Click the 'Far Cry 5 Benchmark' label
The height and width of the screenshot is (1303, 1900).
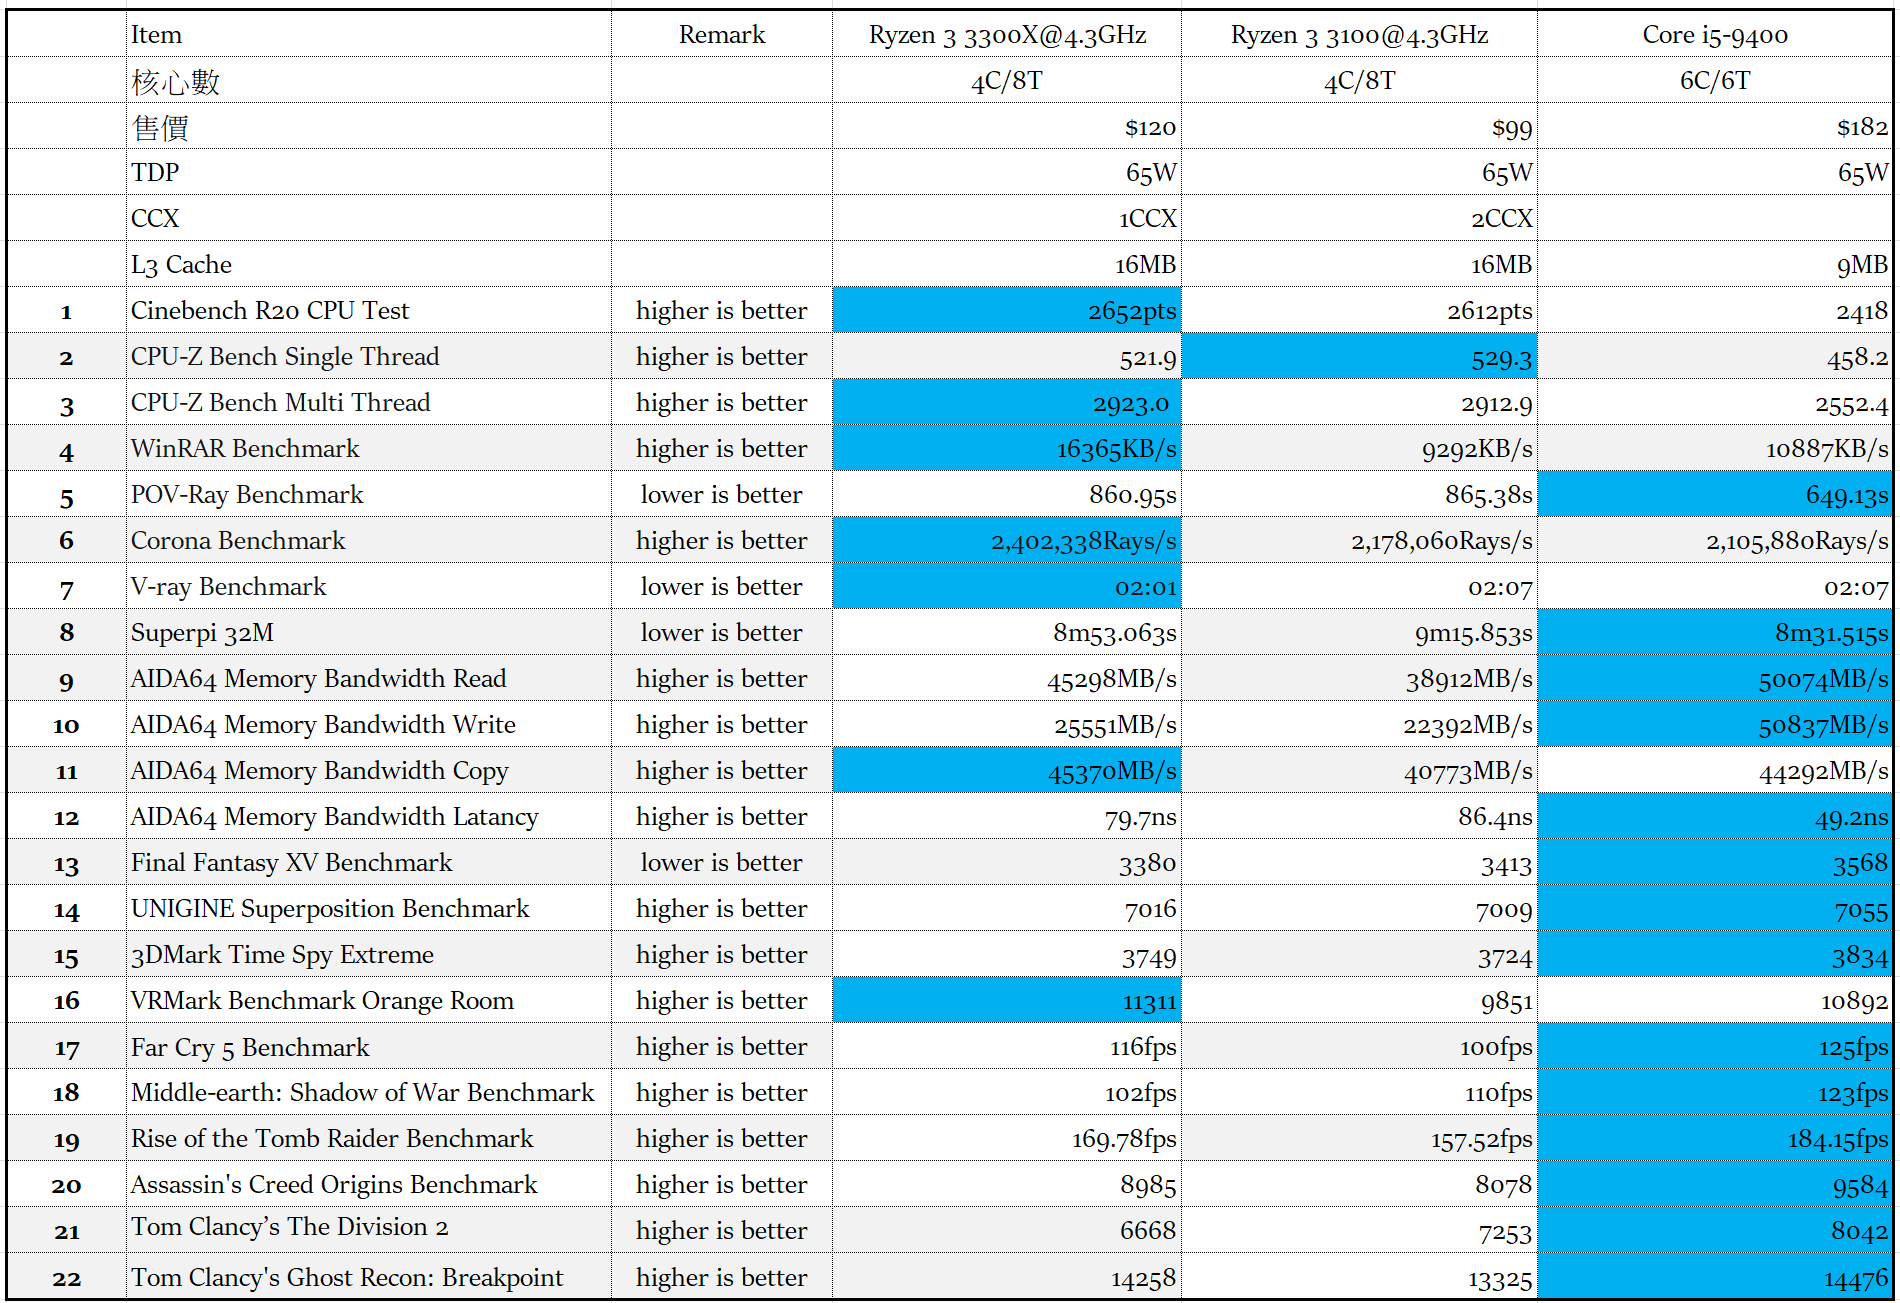tap(369, 1046)
